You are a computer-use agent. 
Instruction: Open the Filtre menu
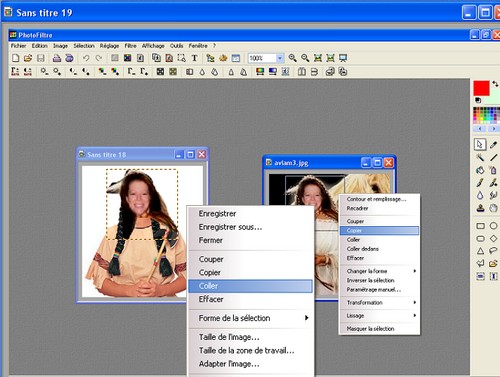[130, 46]
